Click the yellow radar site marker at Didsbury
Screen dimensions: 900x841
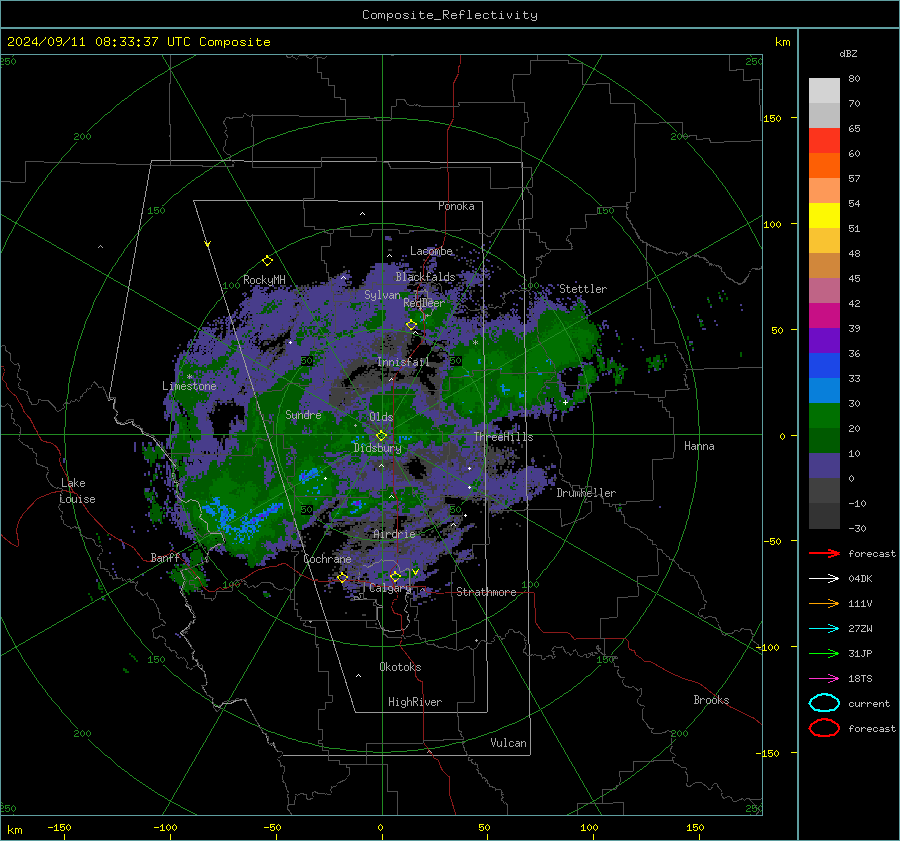point(382,436)
